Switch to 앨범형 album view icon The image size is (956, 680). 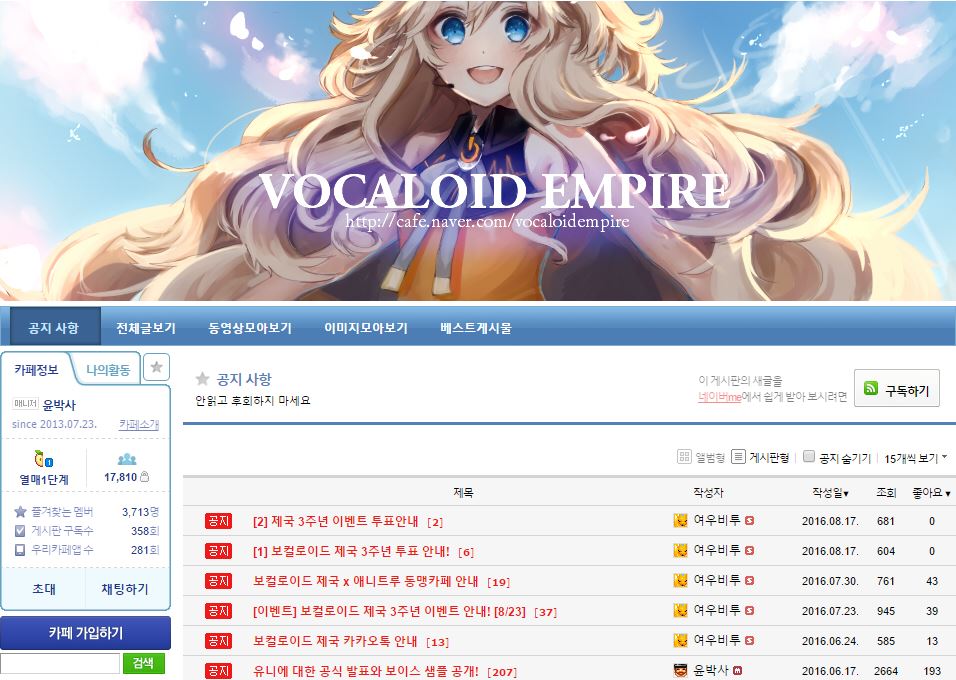(x=684, y=457)
